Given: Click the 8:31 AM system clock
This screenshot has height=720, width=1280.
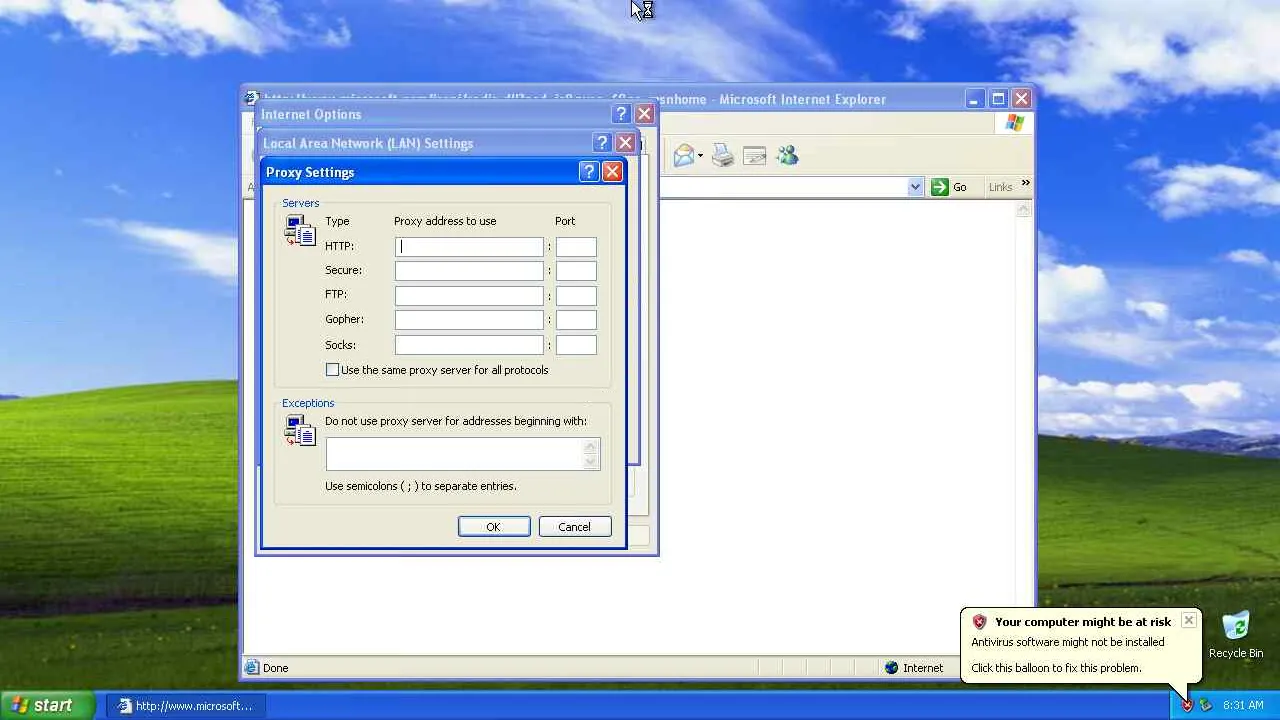Looking at the screenshot, I should pos(1243,705).
